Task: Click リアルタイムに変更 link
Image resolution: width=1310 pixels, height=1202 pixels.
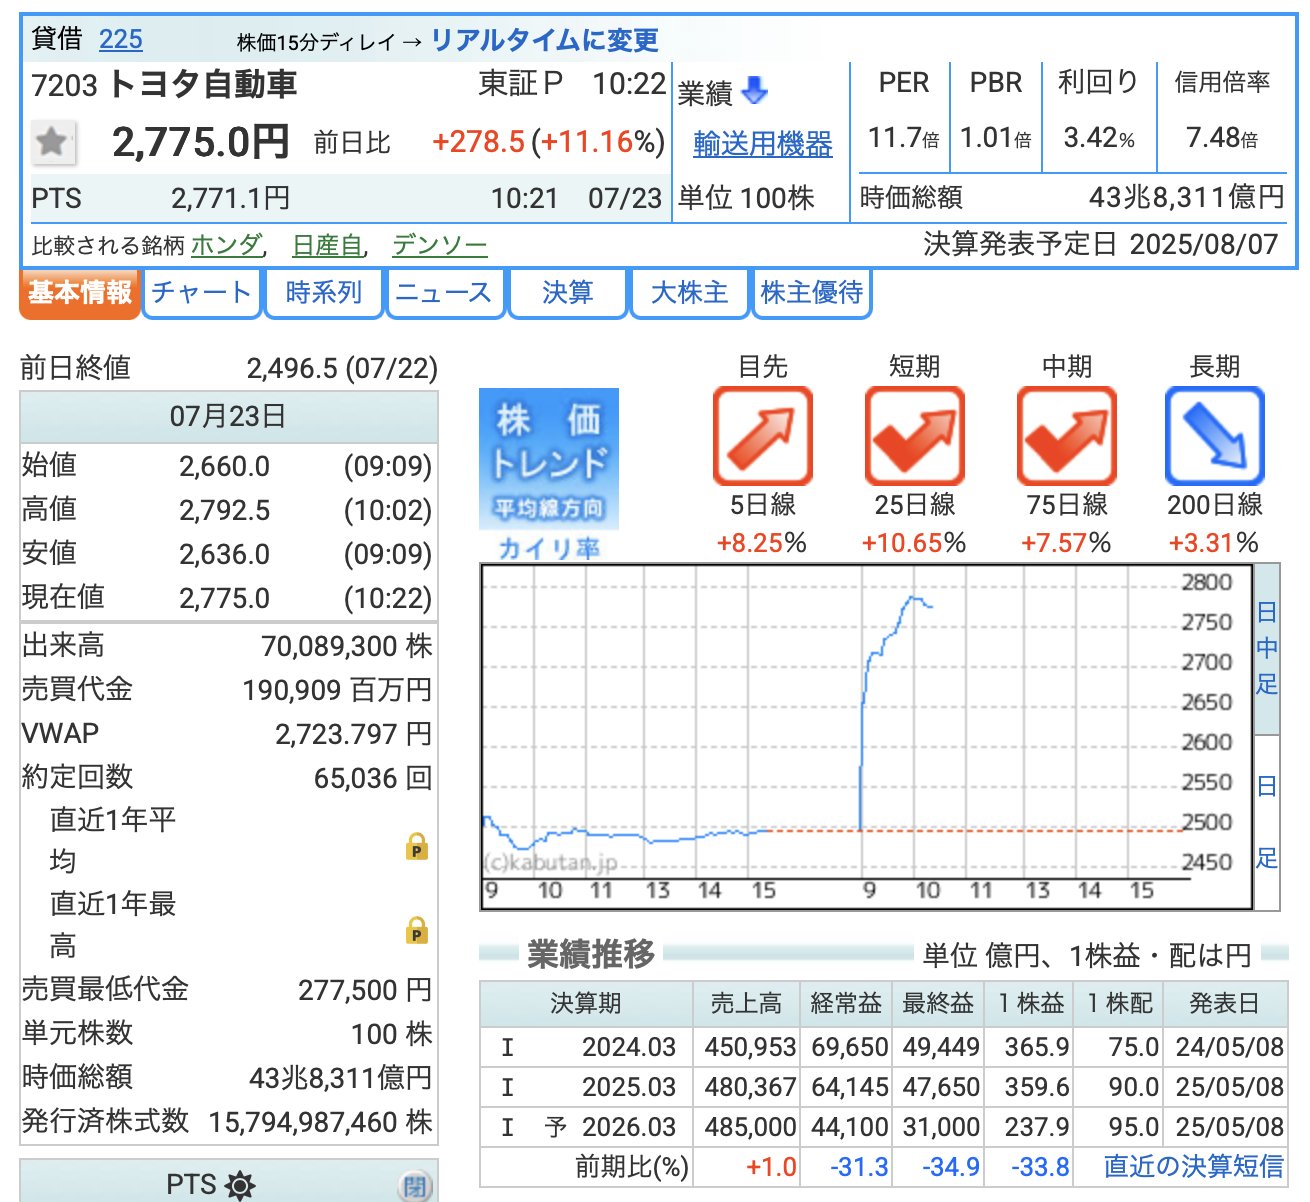Action: (545, 40)
